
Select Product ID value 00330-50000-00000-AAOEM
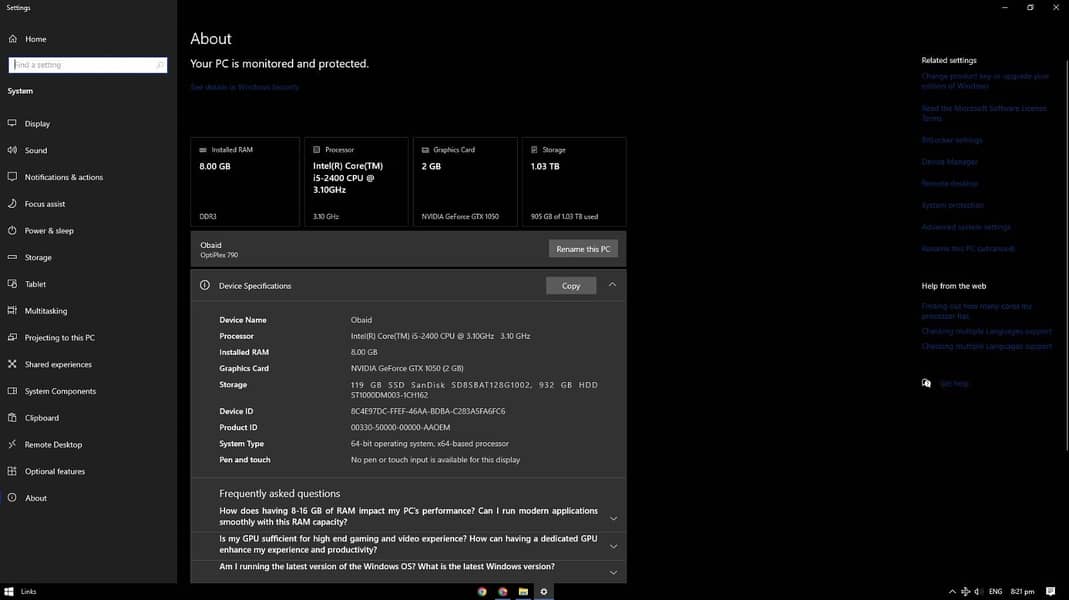[400, 428]
